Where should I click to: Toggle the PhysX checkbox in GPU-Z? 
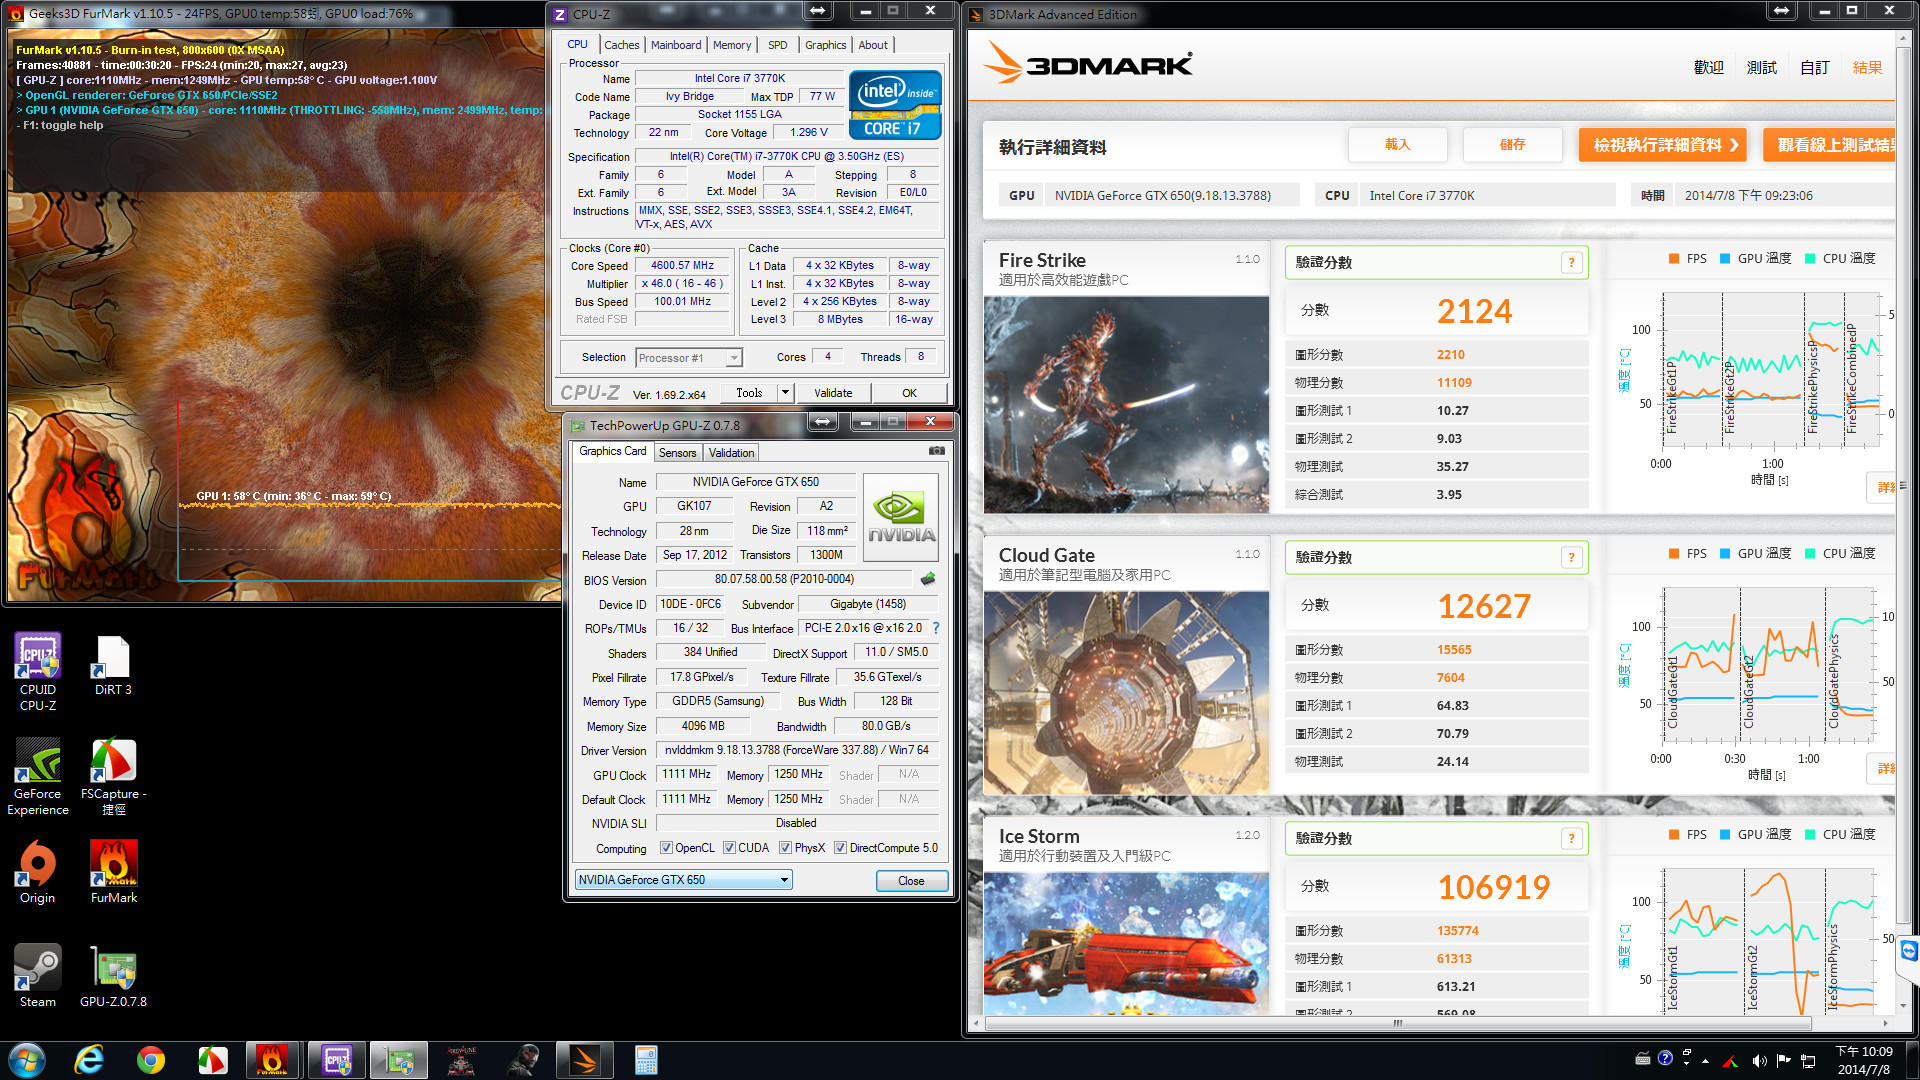click(x=785, y=848)
